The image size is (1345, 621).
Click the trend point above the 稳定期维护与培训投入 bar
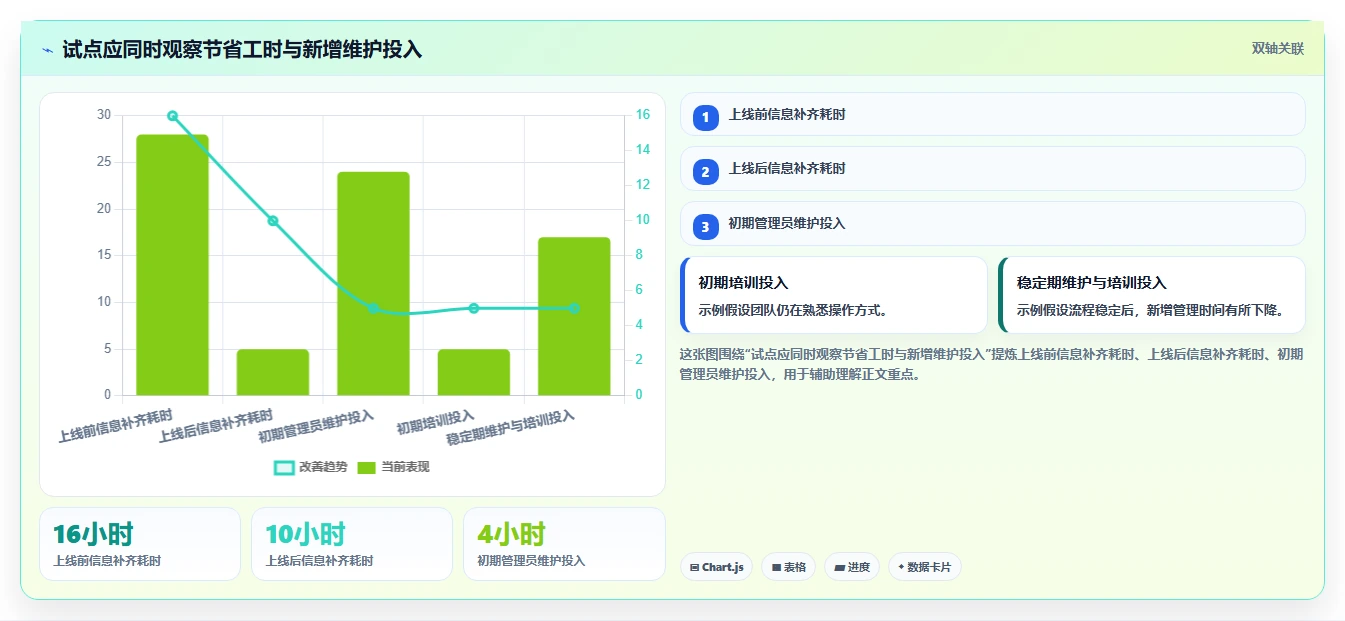click(x=574, y=308)
